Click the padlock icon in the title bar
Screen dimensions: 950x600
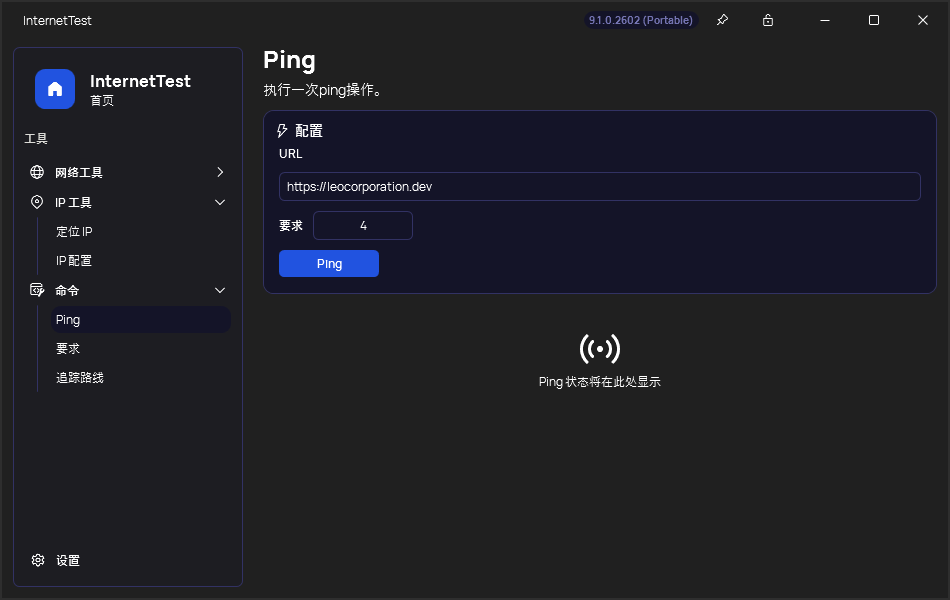[x=767, y=19]
